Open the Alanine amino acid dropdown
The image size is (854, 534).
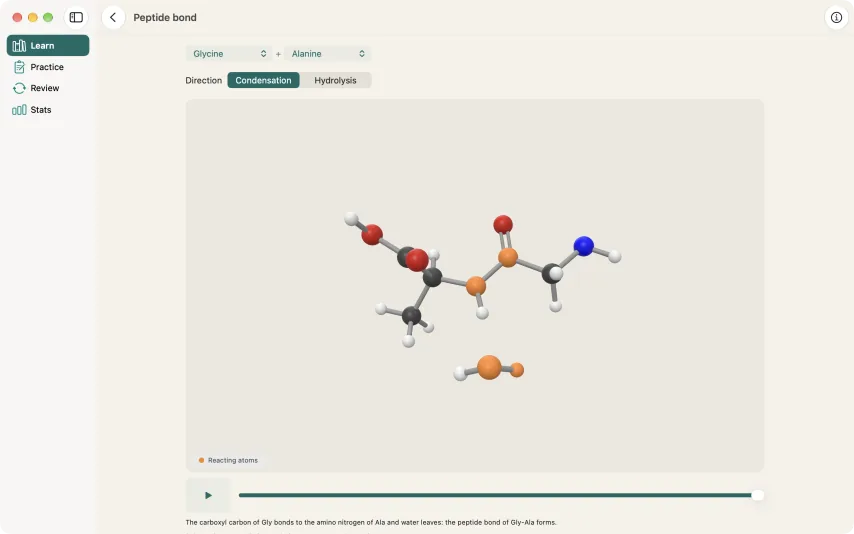[x=327, y=53]
